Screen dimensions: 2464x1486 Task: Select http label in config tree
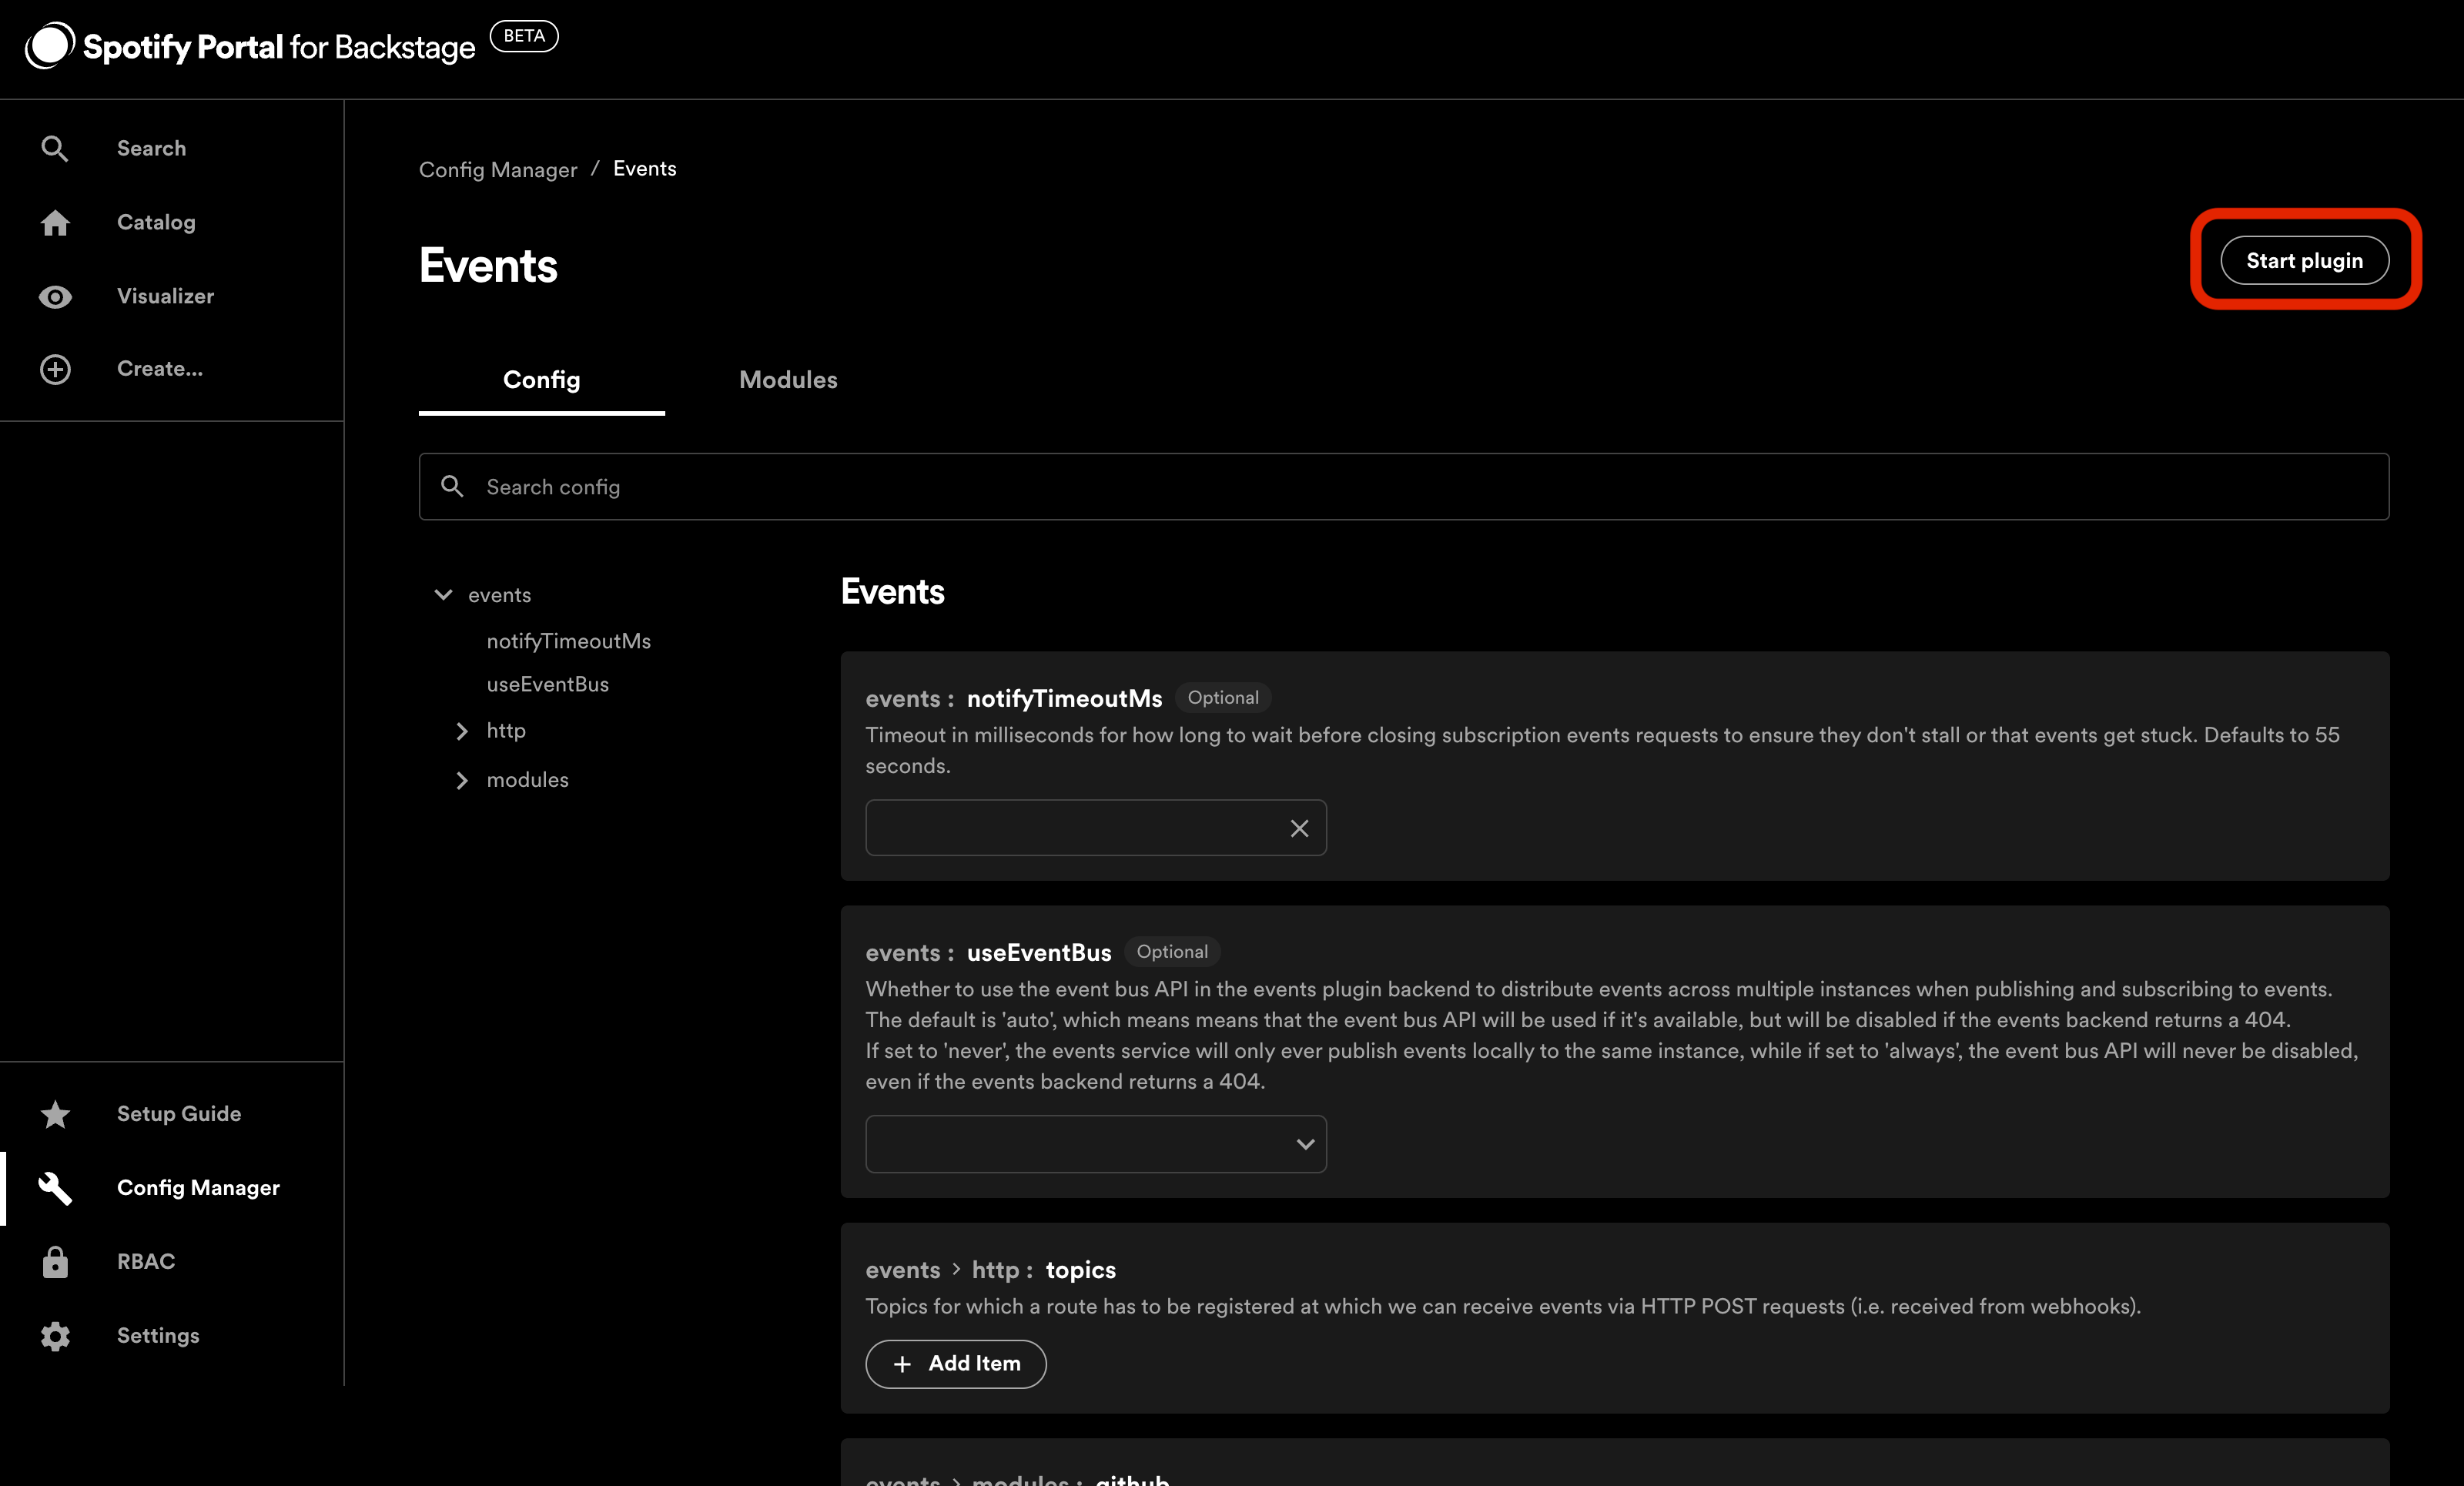point(506,731)
